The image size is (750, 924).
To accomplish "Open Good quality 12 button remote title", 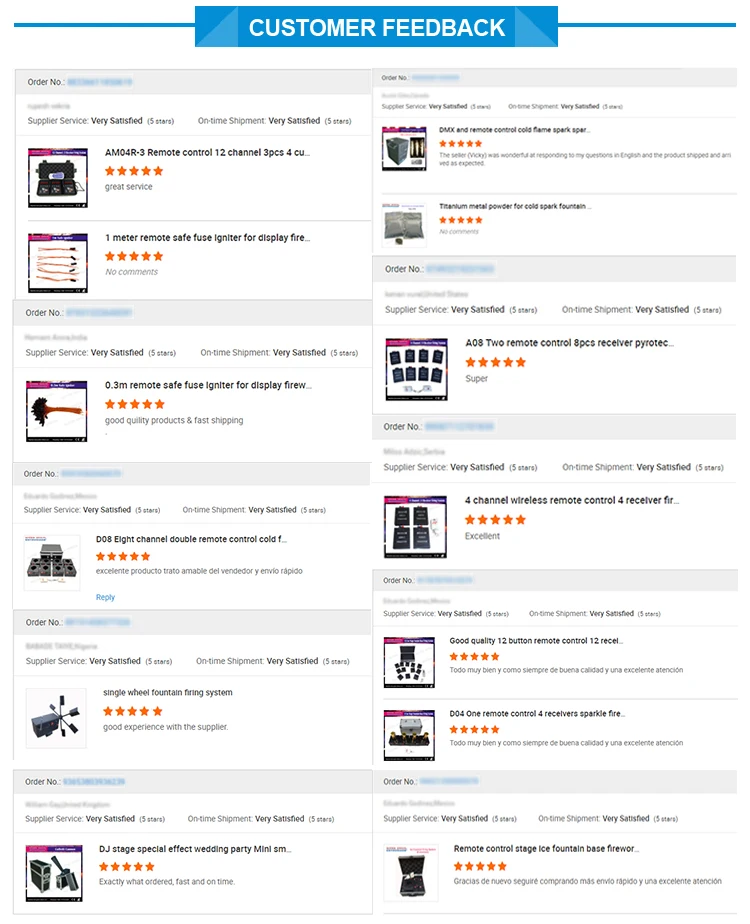I will (536, 641).
